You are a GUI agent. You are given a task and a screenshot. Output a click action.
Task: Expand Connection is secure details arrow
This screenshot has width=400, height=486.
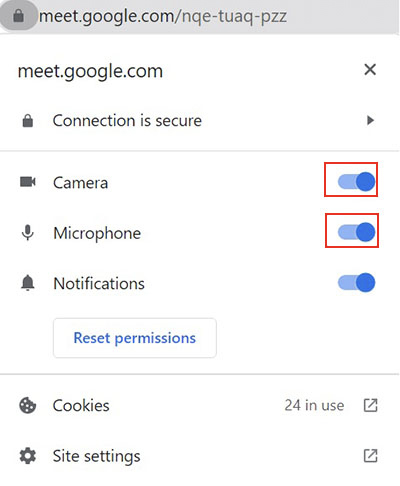(370, 120)
